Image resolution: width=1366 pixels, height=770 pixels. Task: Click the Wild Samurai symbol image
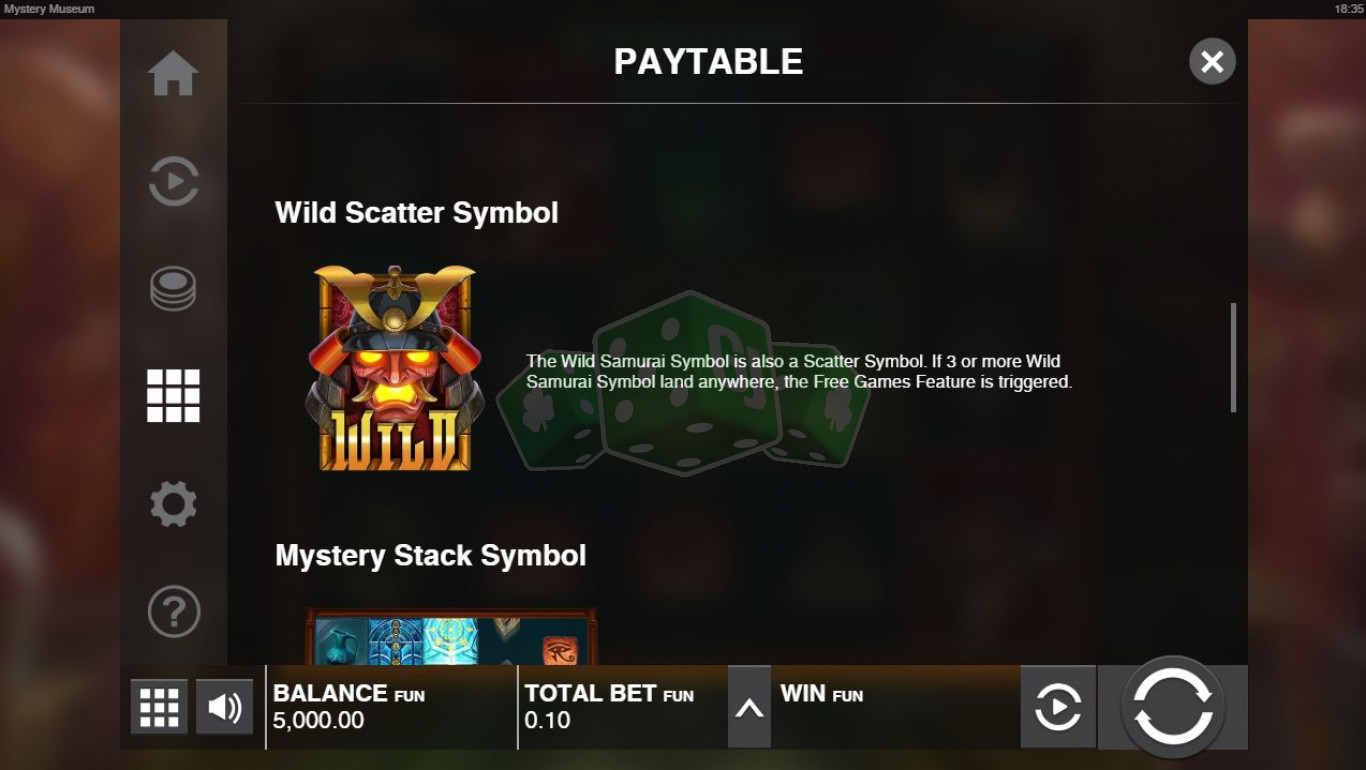394,368
